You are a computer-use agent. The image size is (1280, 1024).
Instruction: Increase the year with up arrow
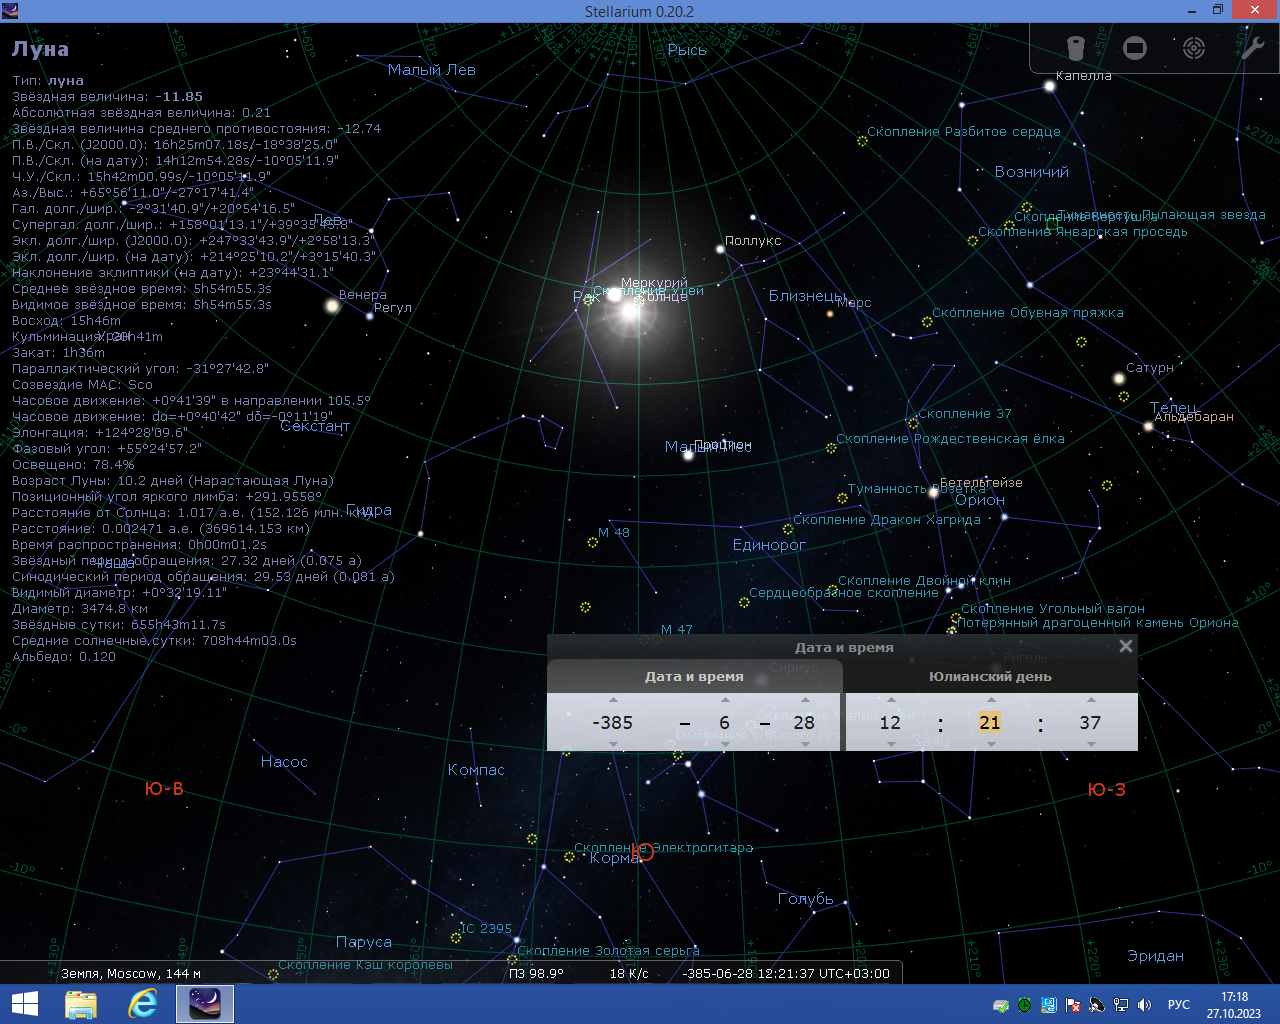613,700
